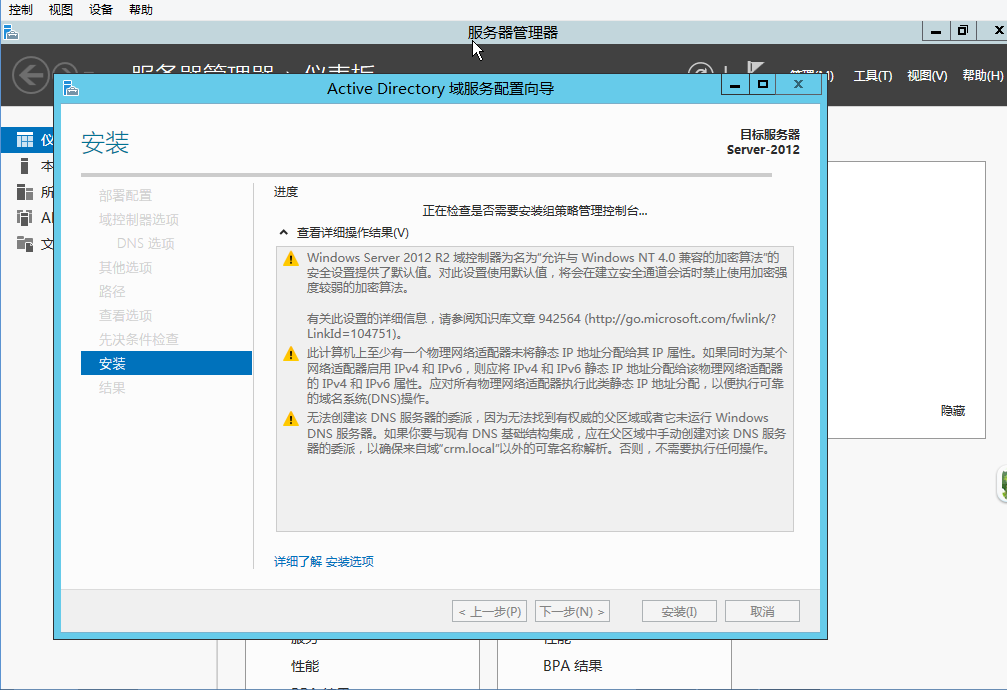Select 先决条件检查 wizard step

click(139, 339)
